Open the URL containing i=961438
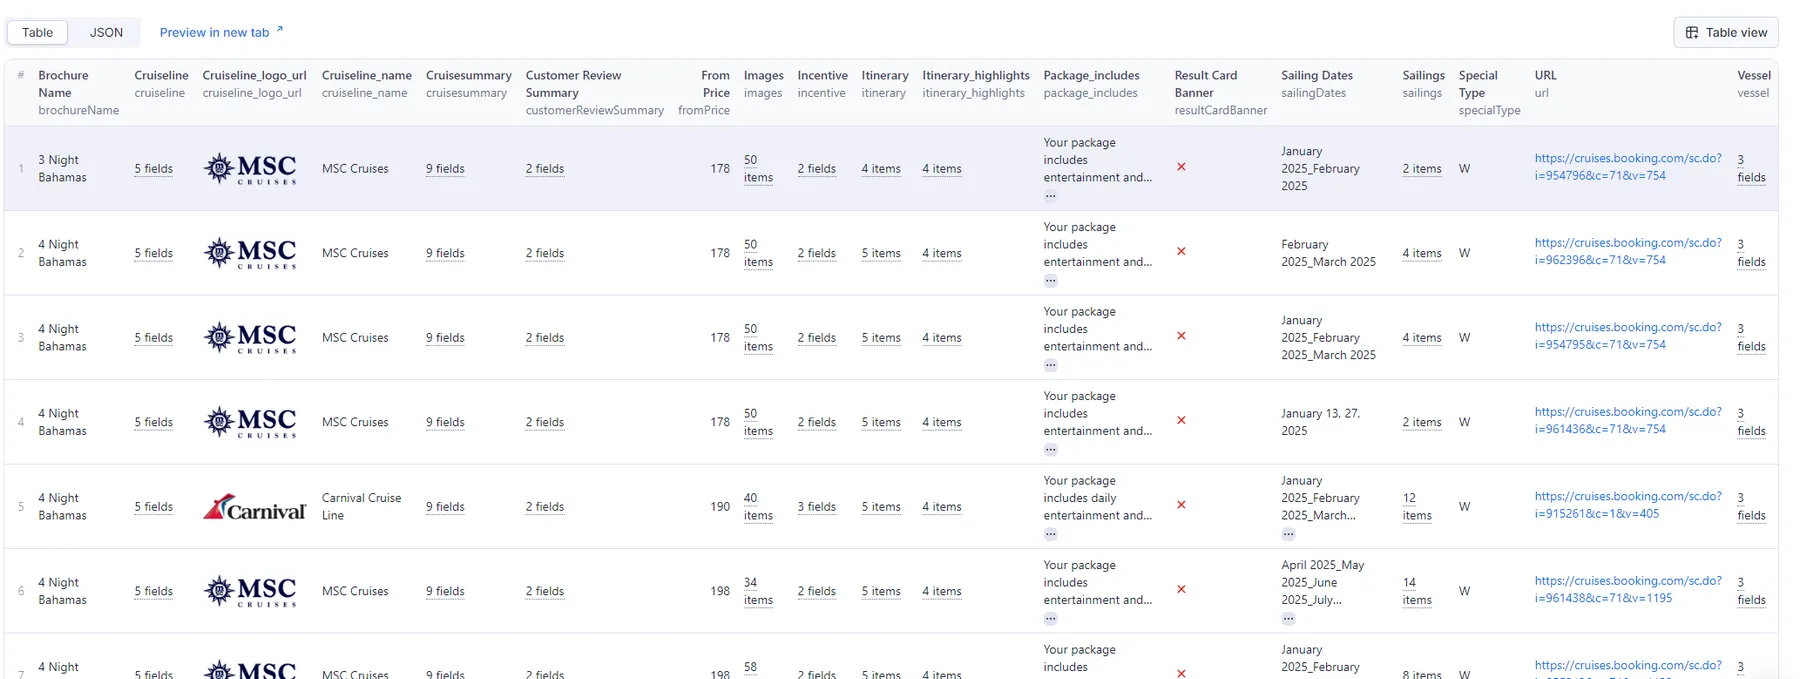This screenshot has width=1800, height=679. click(1628, 589)
